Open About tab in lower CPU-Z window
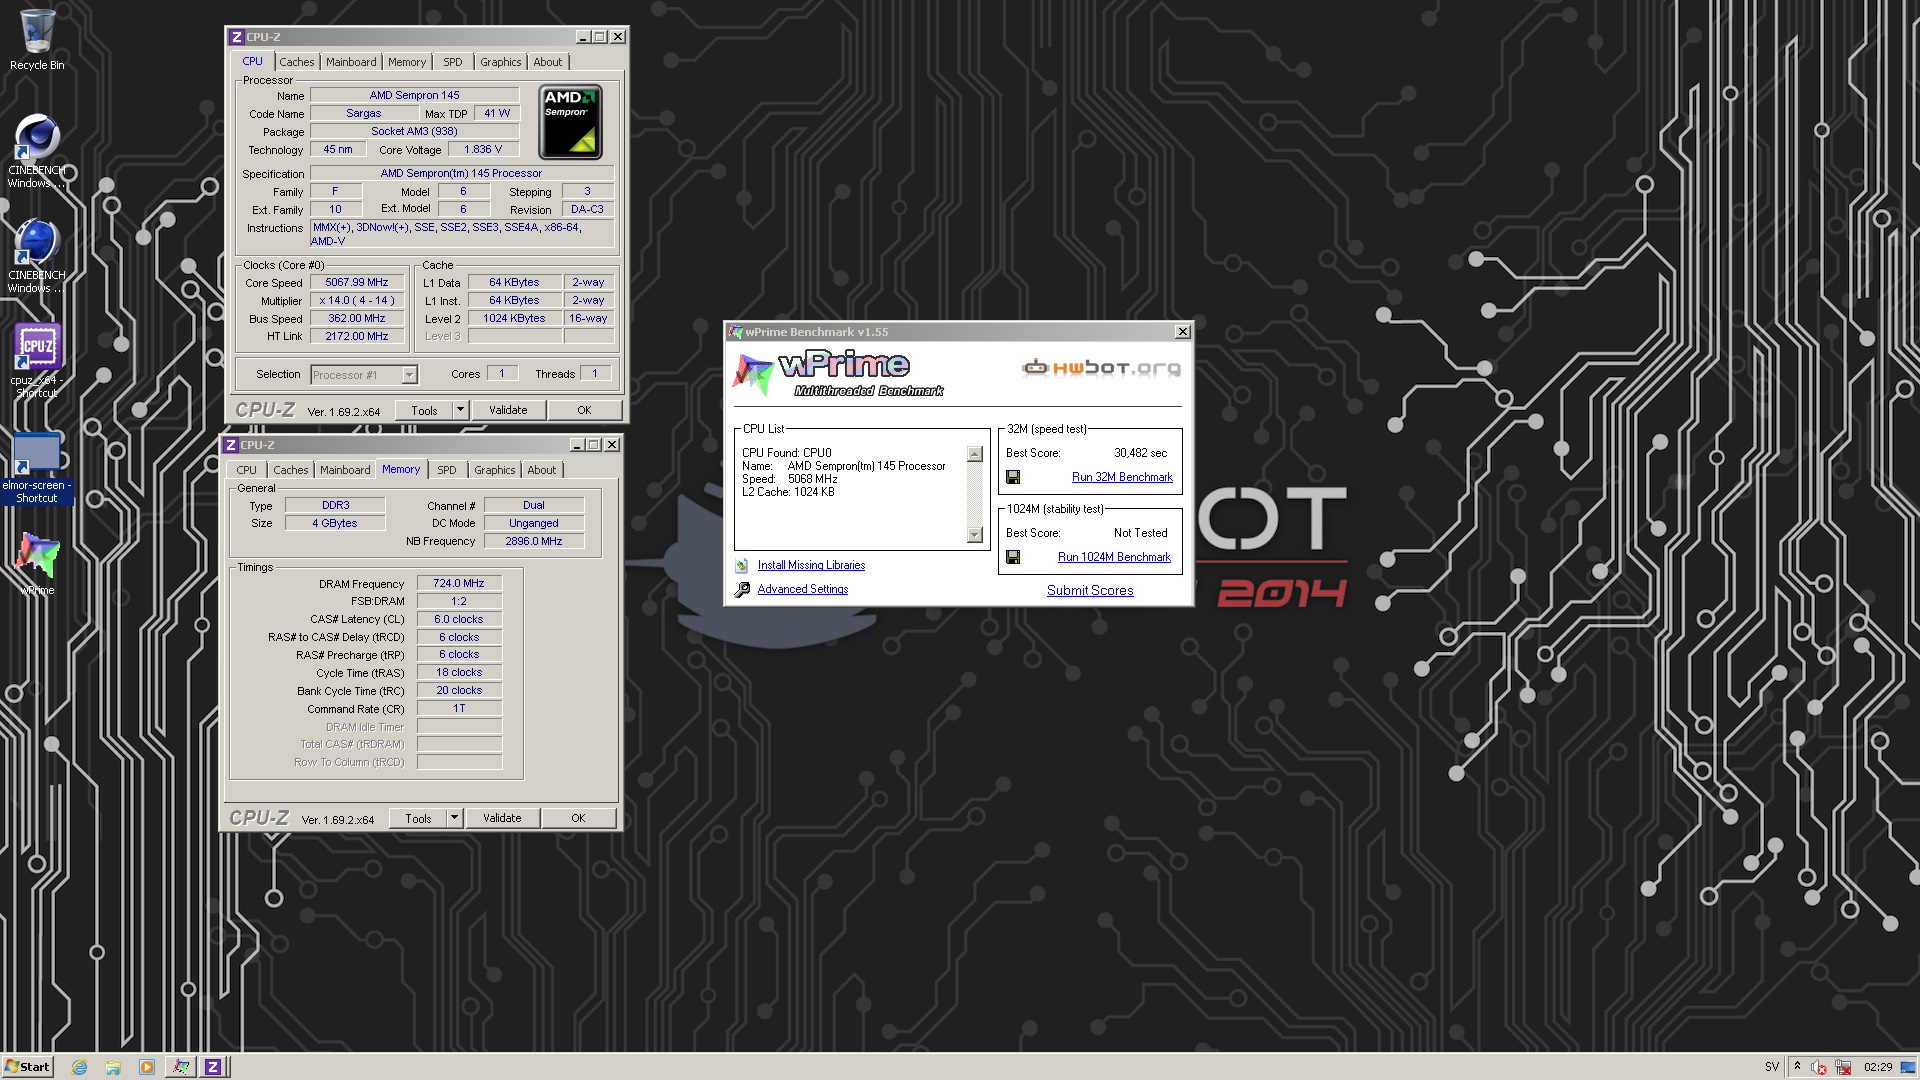This screenshot has width=1920, height=1080. 541,470
